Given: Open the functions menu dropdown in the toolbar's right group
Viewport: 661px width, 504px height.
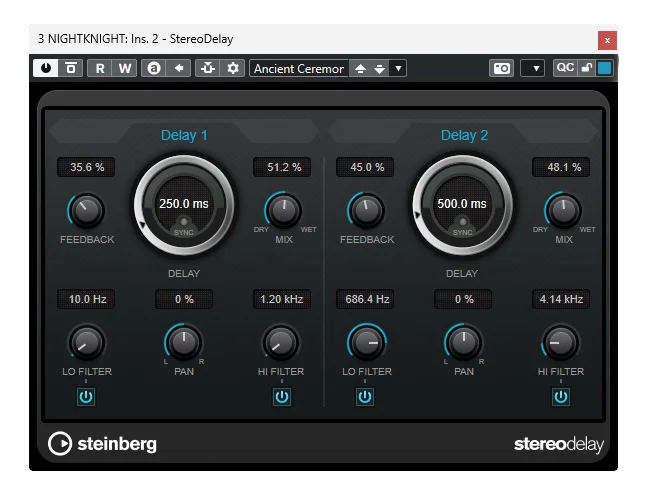Looking at the screenshot, I should [532, 68].
